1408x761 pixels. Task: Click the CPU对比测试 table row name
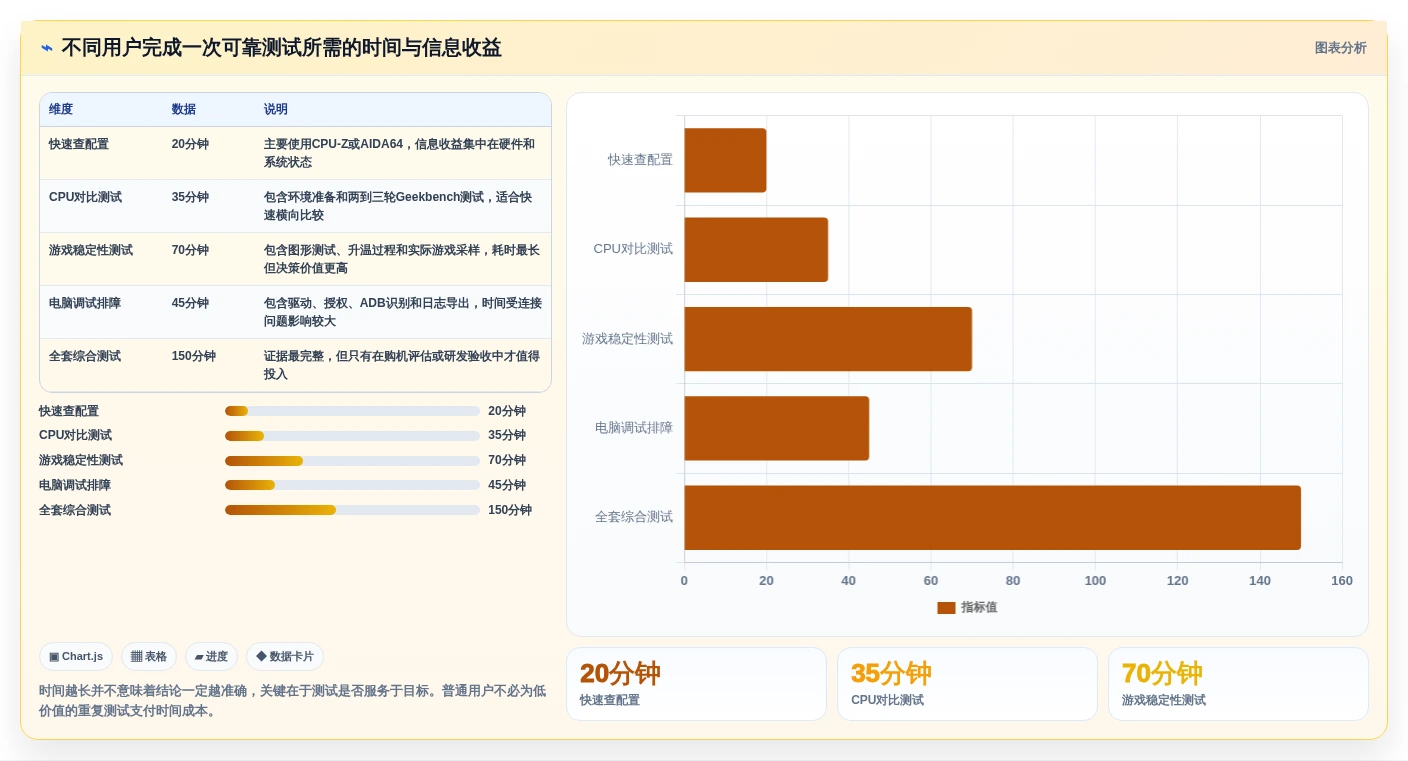point(85,197)
